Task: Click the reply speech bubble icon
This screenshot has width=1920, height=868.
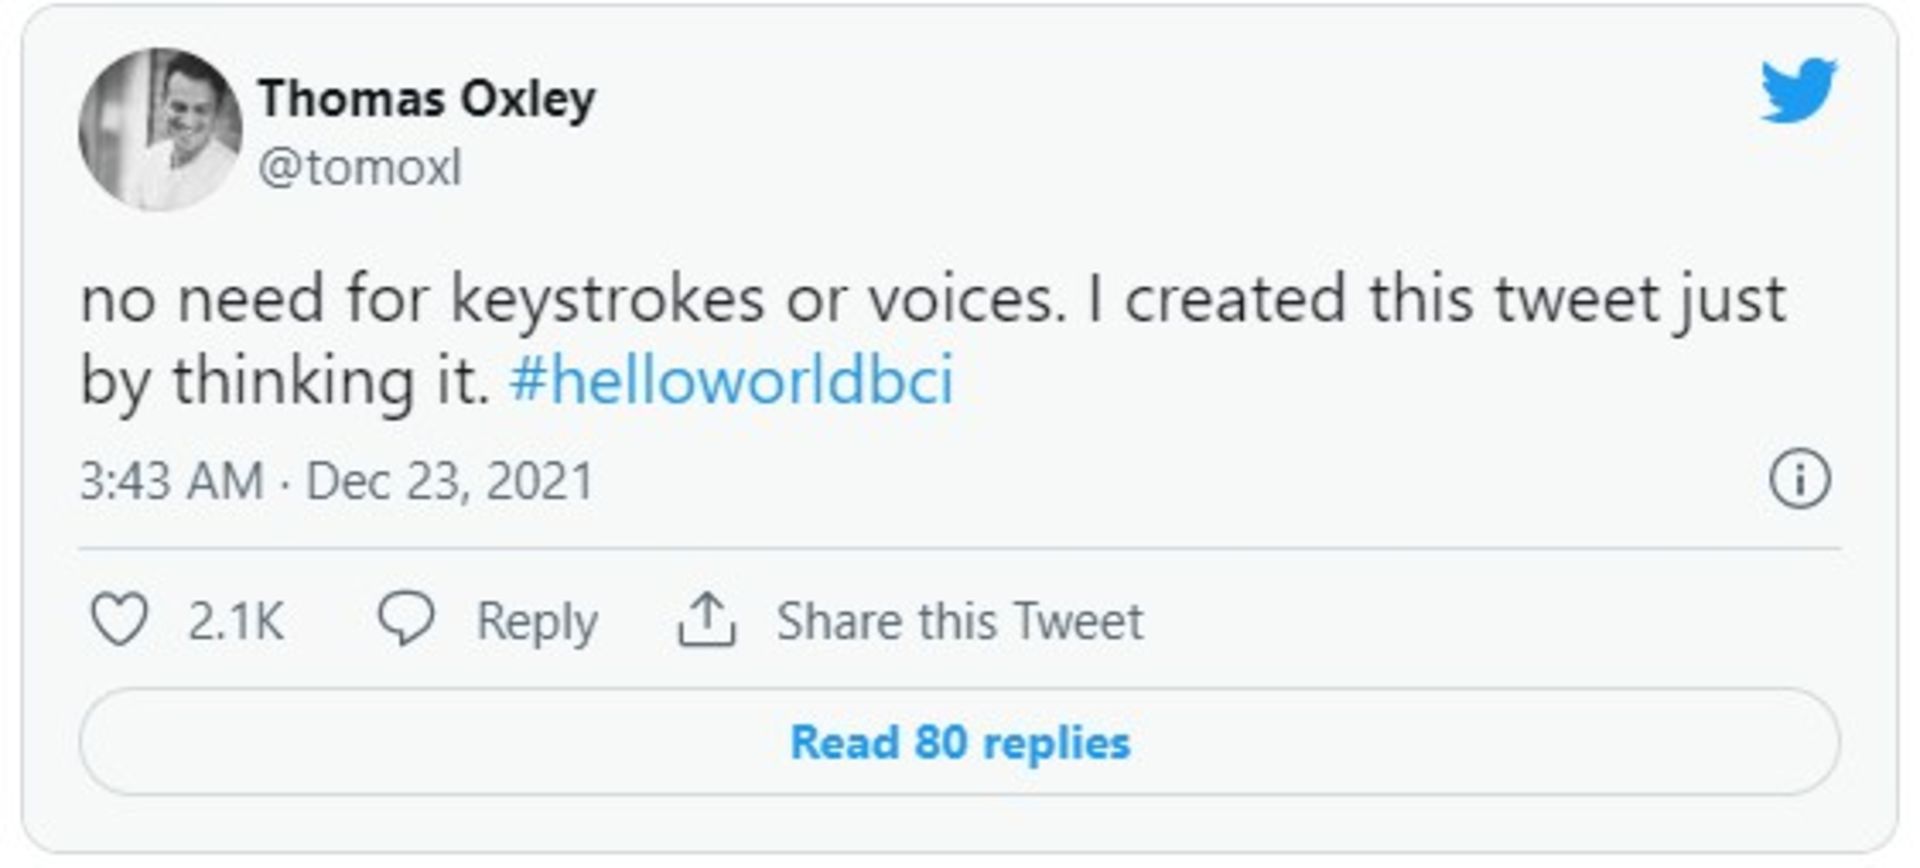Action: tap(405, 618)
